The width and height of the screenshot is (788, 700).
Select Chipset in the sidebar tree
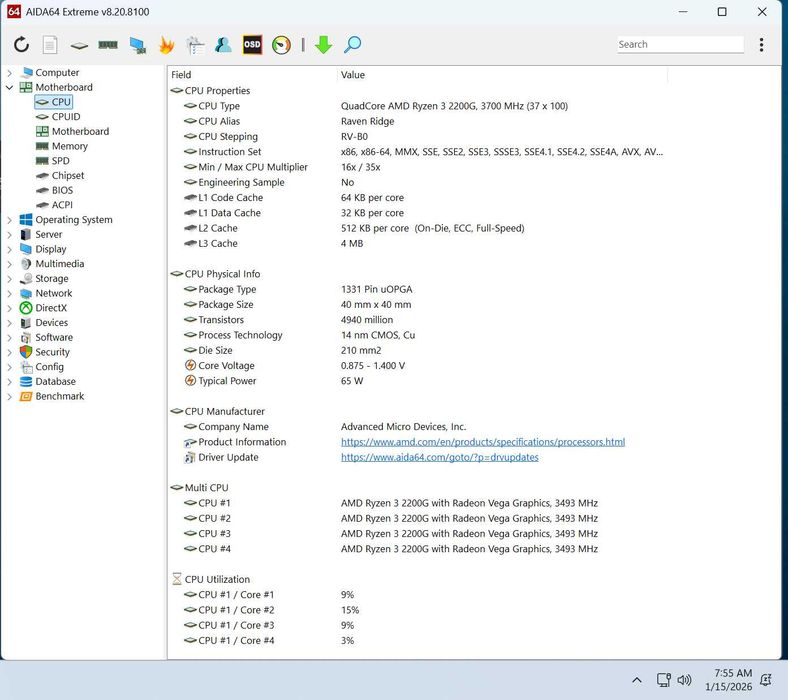pos(60,176)
